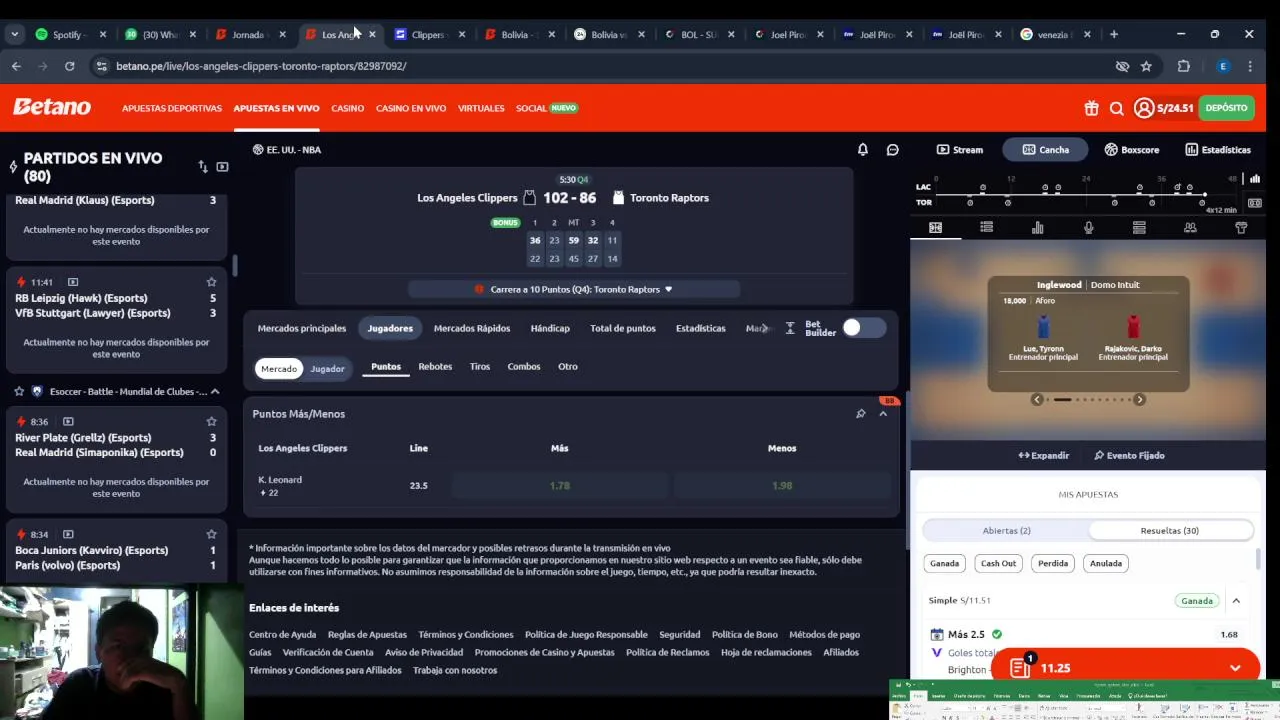Select the court view icon tab
Screen dimensions: 1280x720
(x=936, y=228)
